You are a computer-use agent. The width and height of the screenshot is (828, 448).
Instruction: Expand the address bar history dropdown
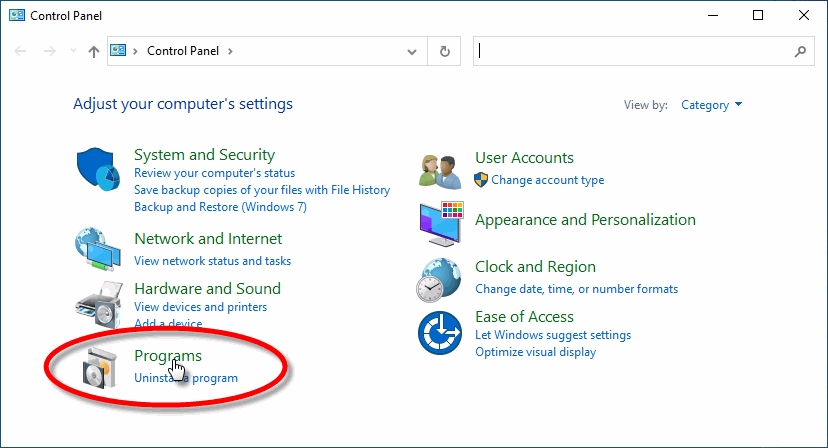point(413,51)
